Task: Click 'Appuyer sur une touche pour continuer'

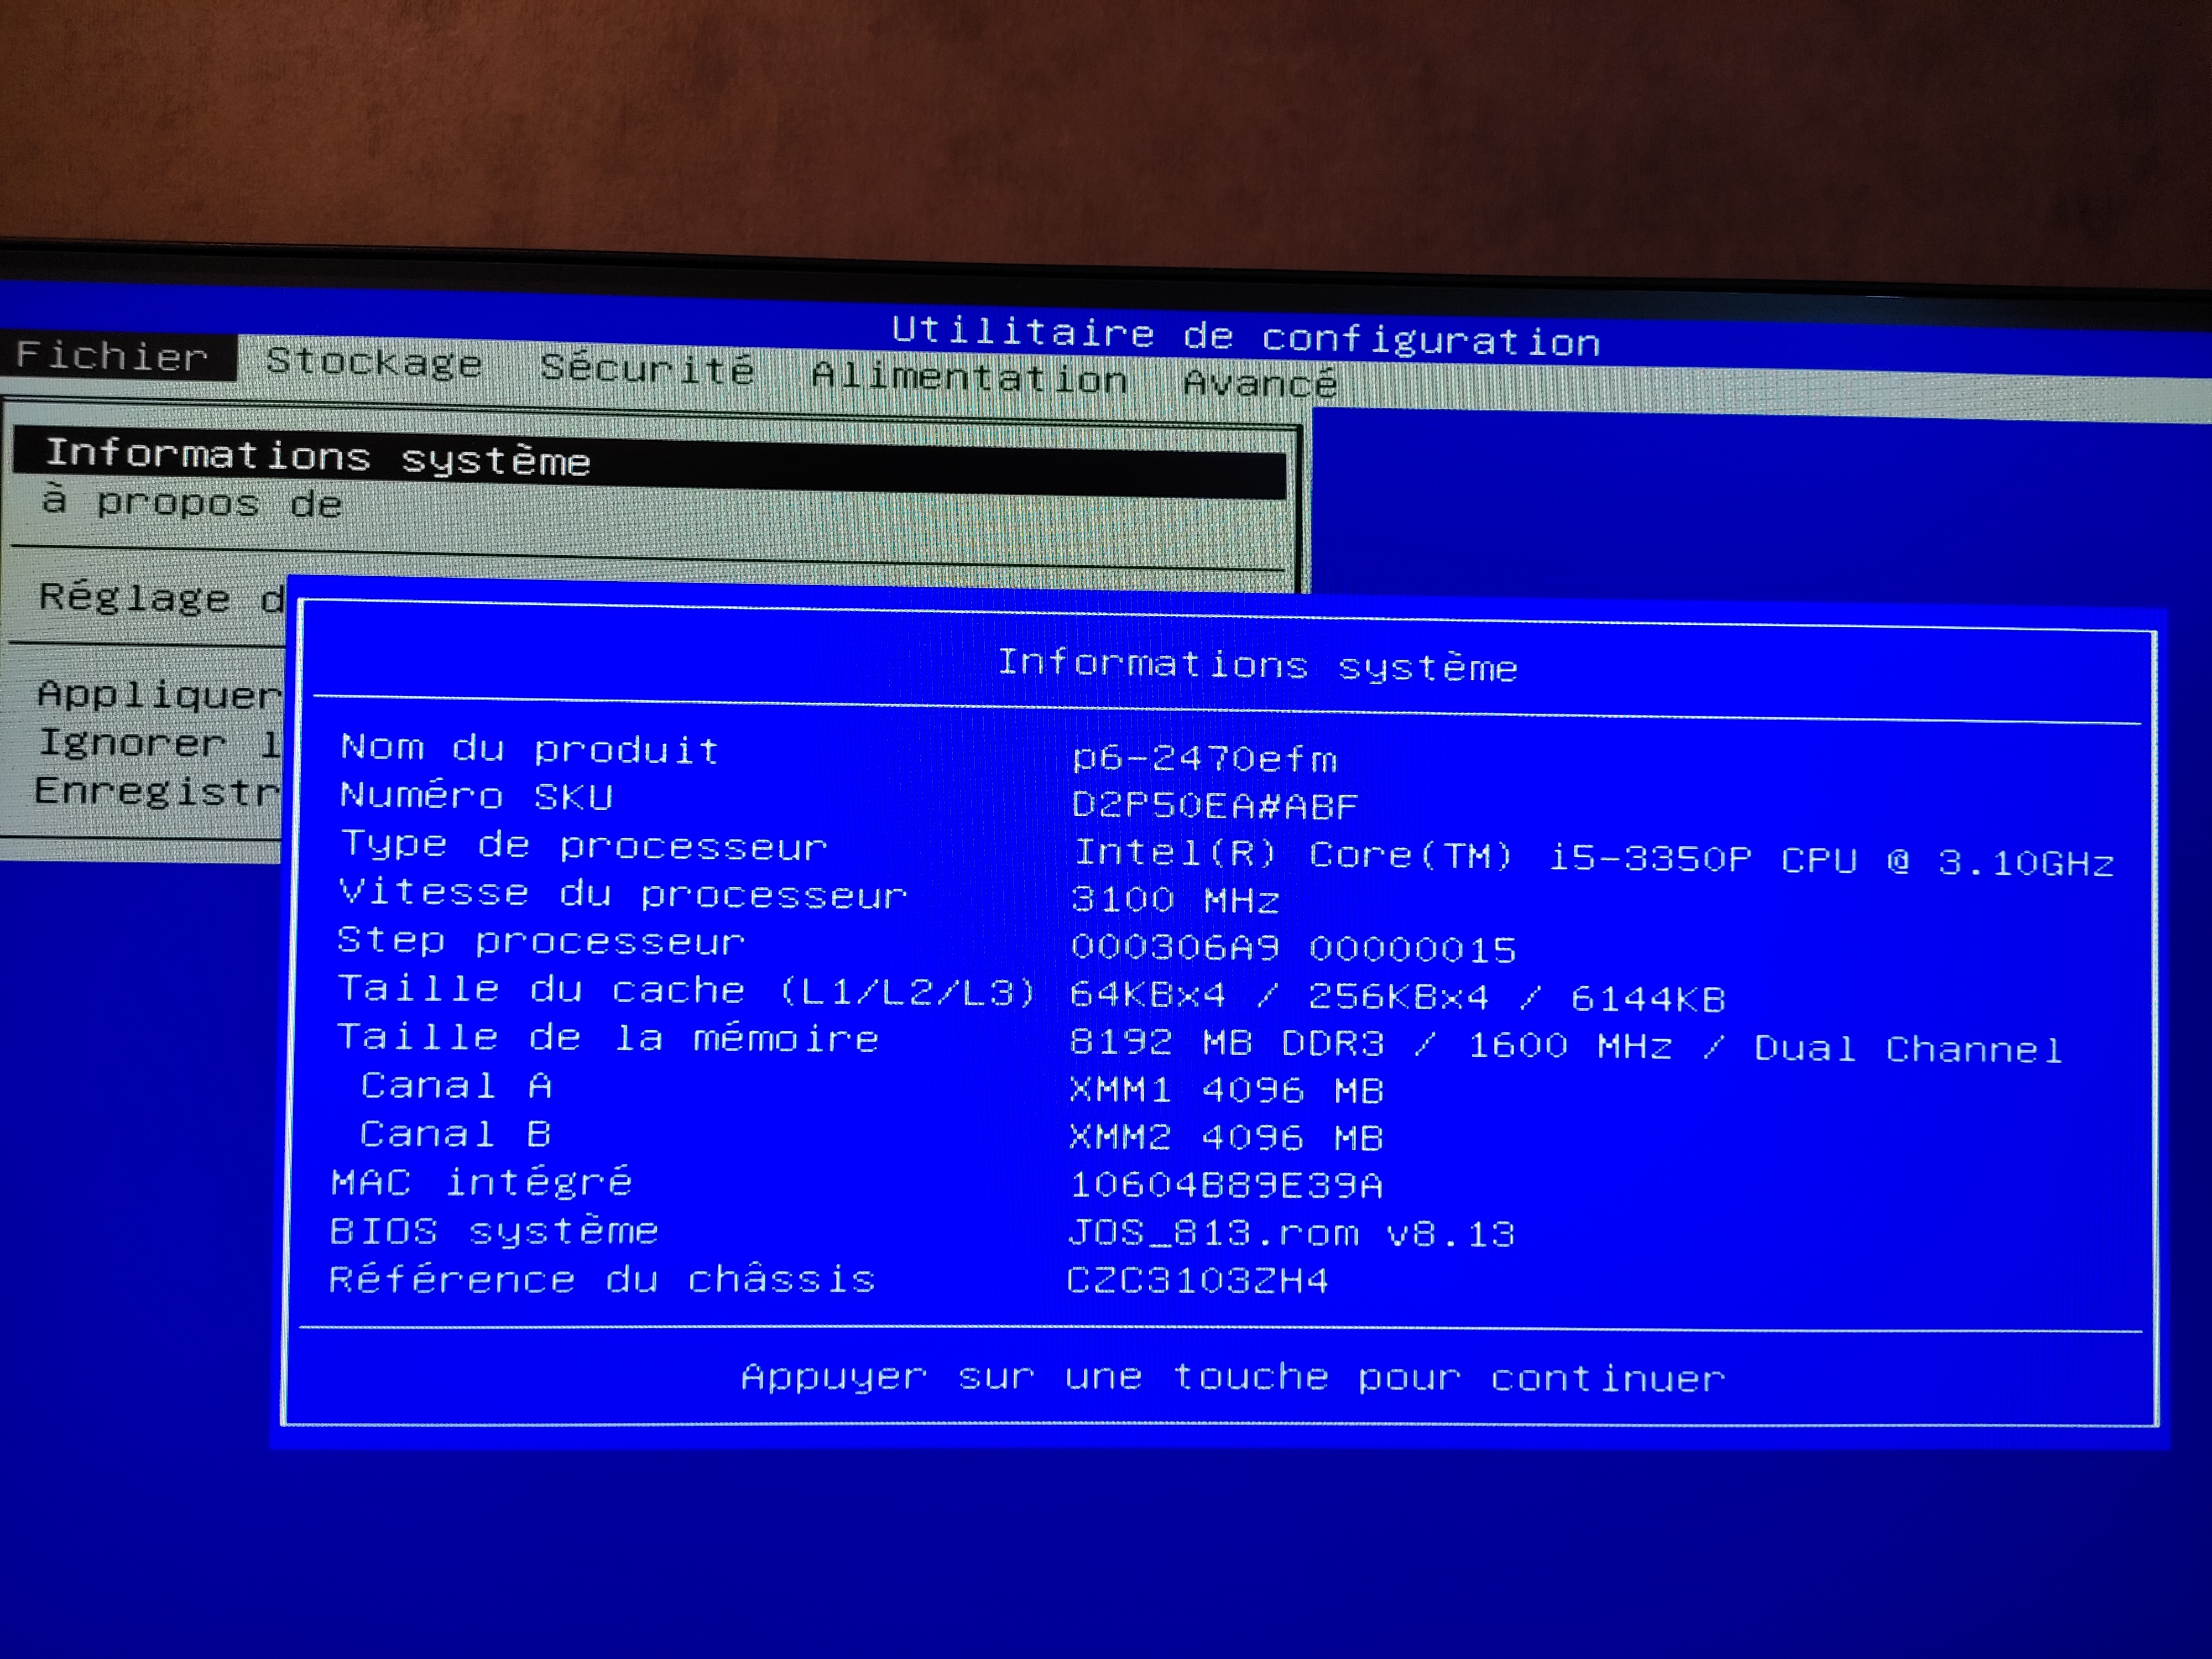Action: pos(1232,1378)
